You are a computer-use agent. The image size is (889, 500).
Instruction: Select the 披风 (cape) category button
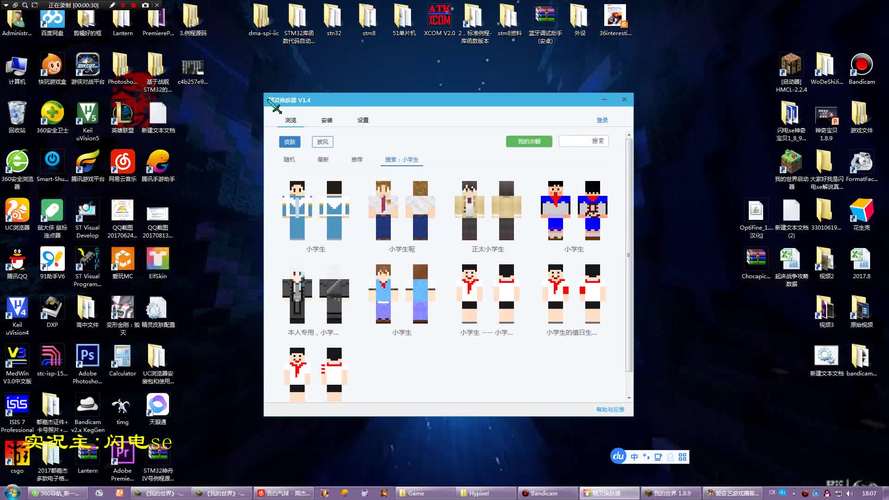coord(323,142)
